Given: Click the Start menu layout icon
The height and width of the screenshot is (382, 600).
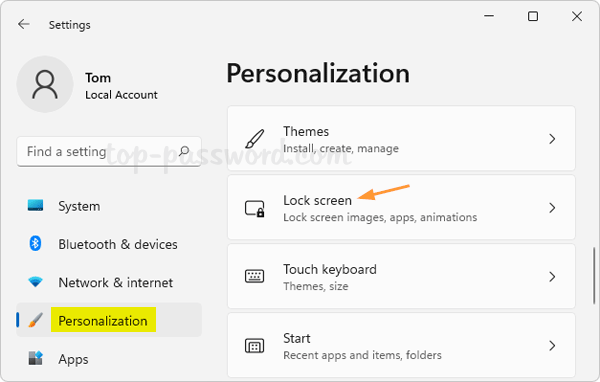Looking at the screenshot, I should tap(254, 346).
